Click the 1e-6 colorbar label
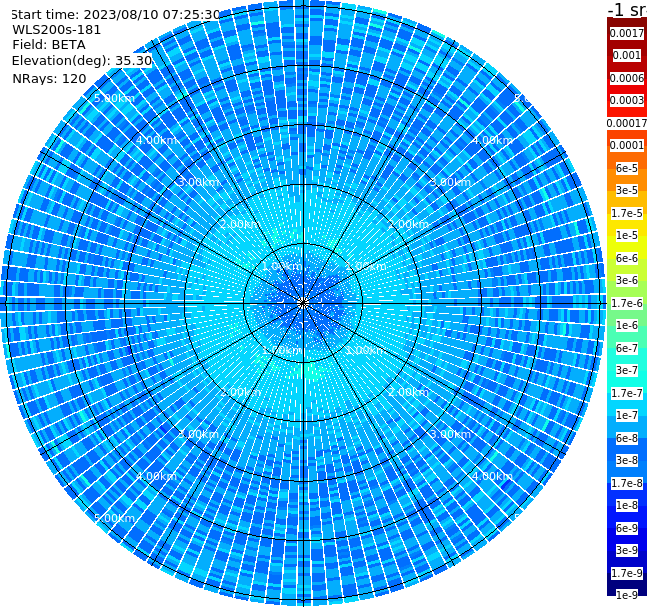The image size is (647, 607). tap(627, 325)
